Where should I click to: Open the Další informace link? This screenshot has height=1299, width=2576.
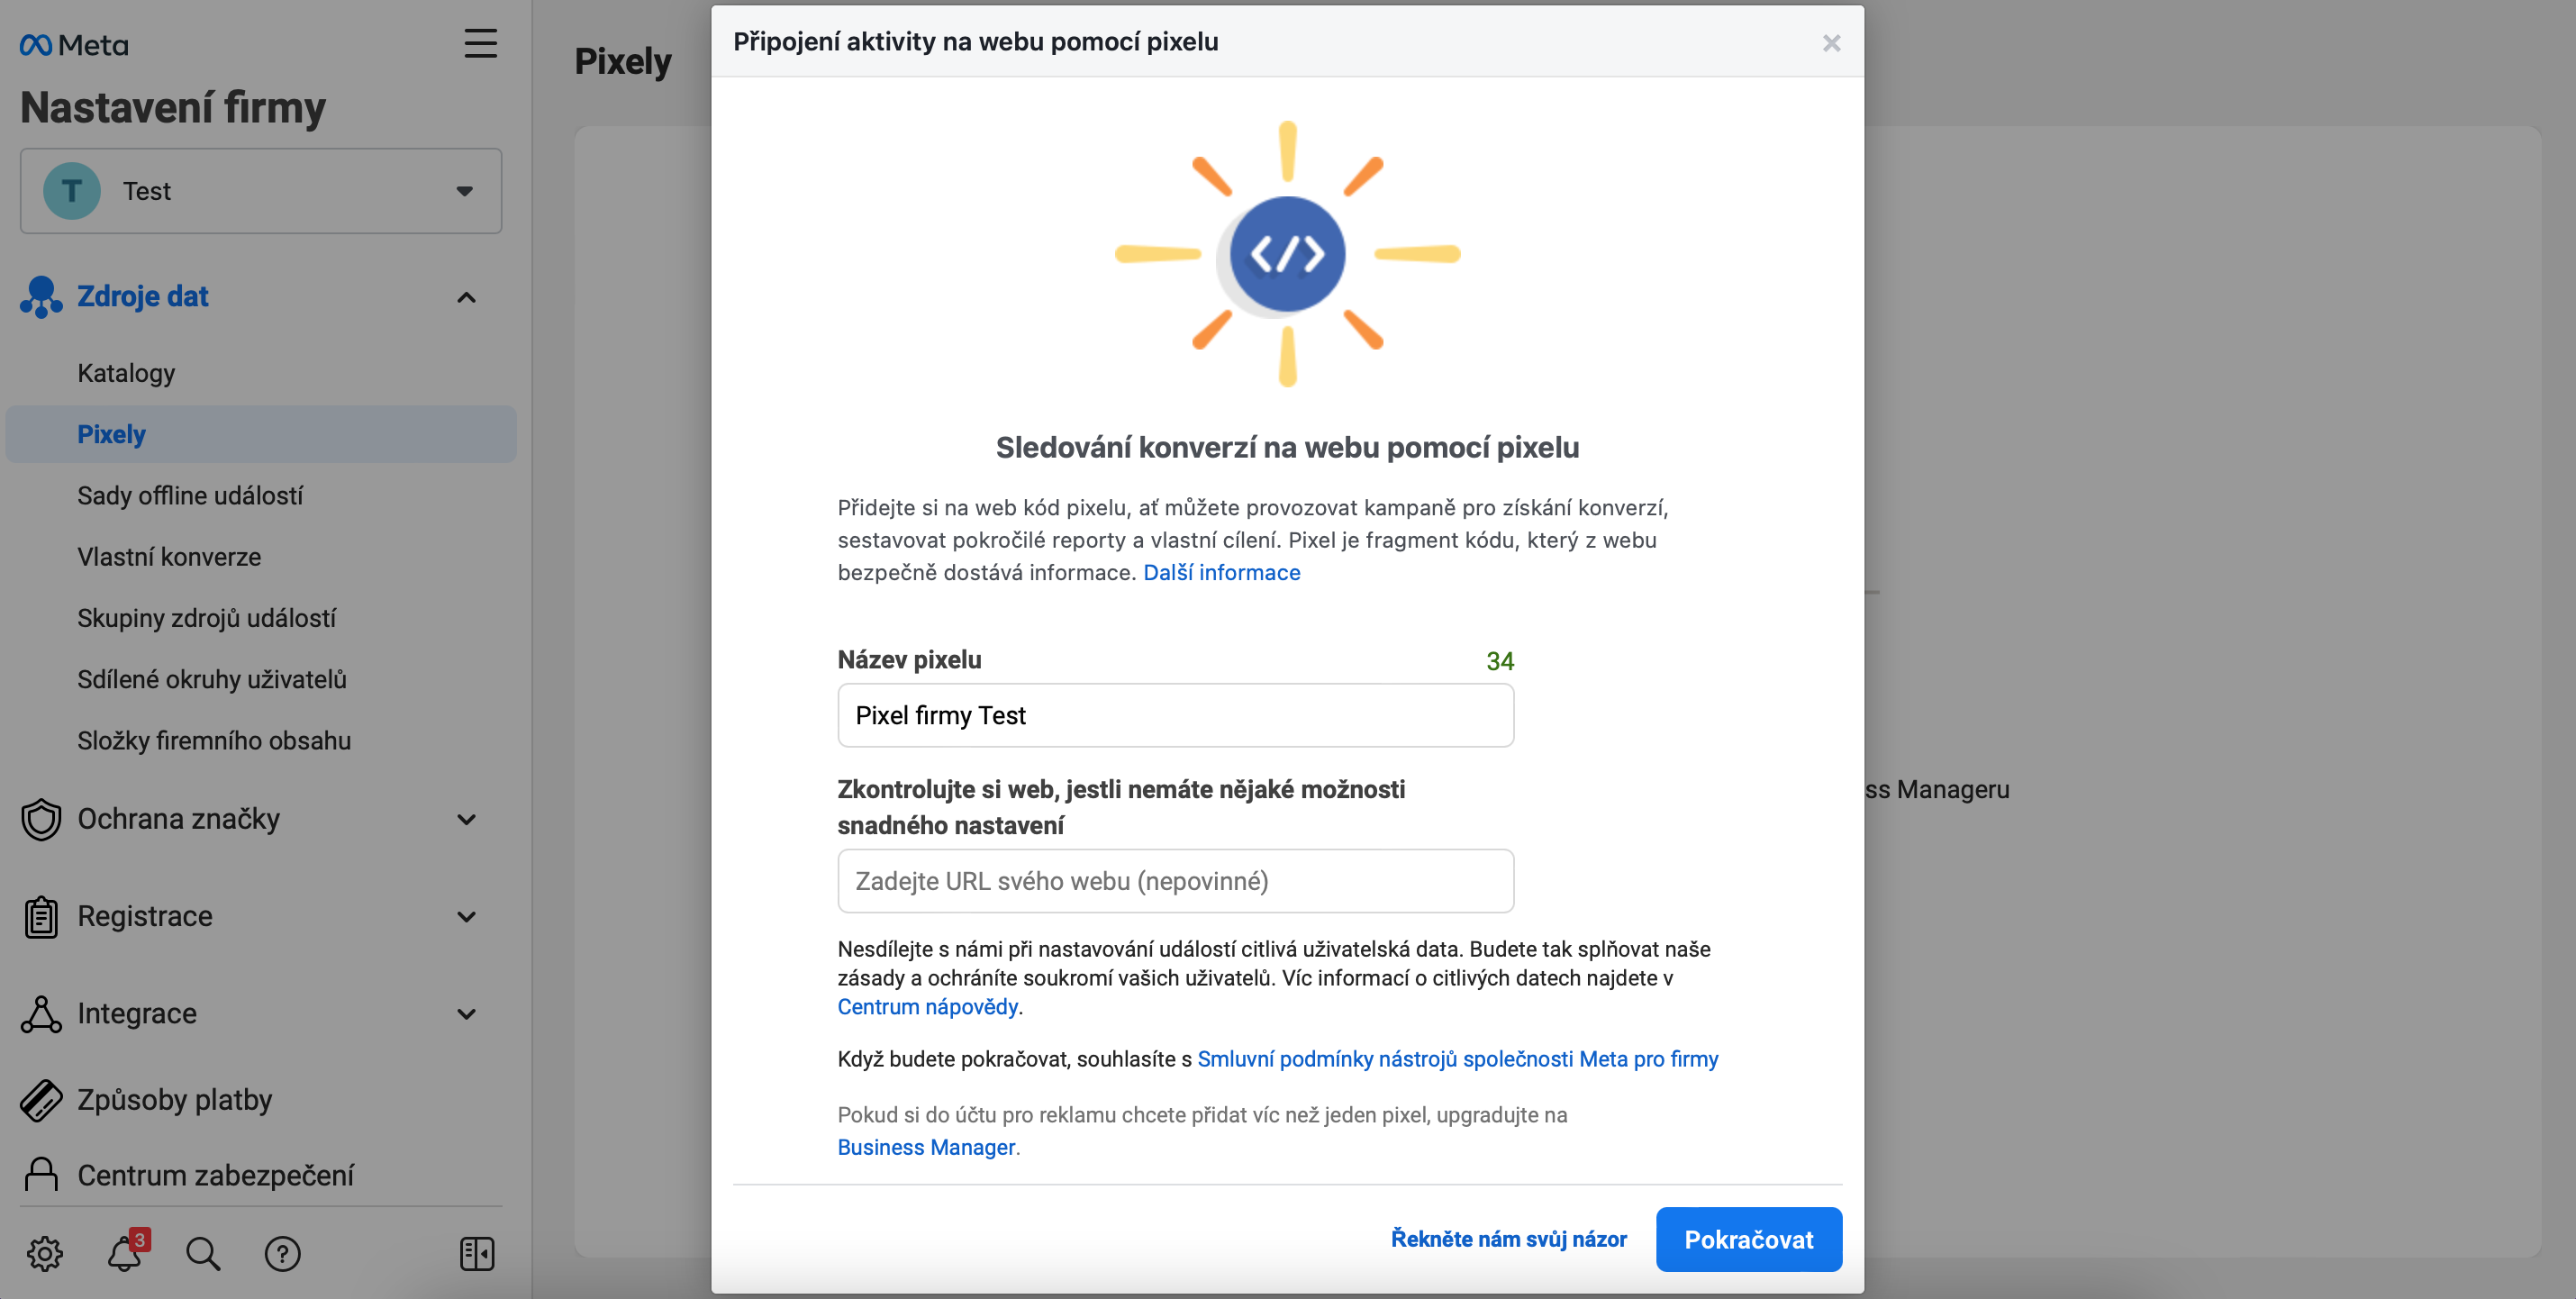click(1221, 573)
